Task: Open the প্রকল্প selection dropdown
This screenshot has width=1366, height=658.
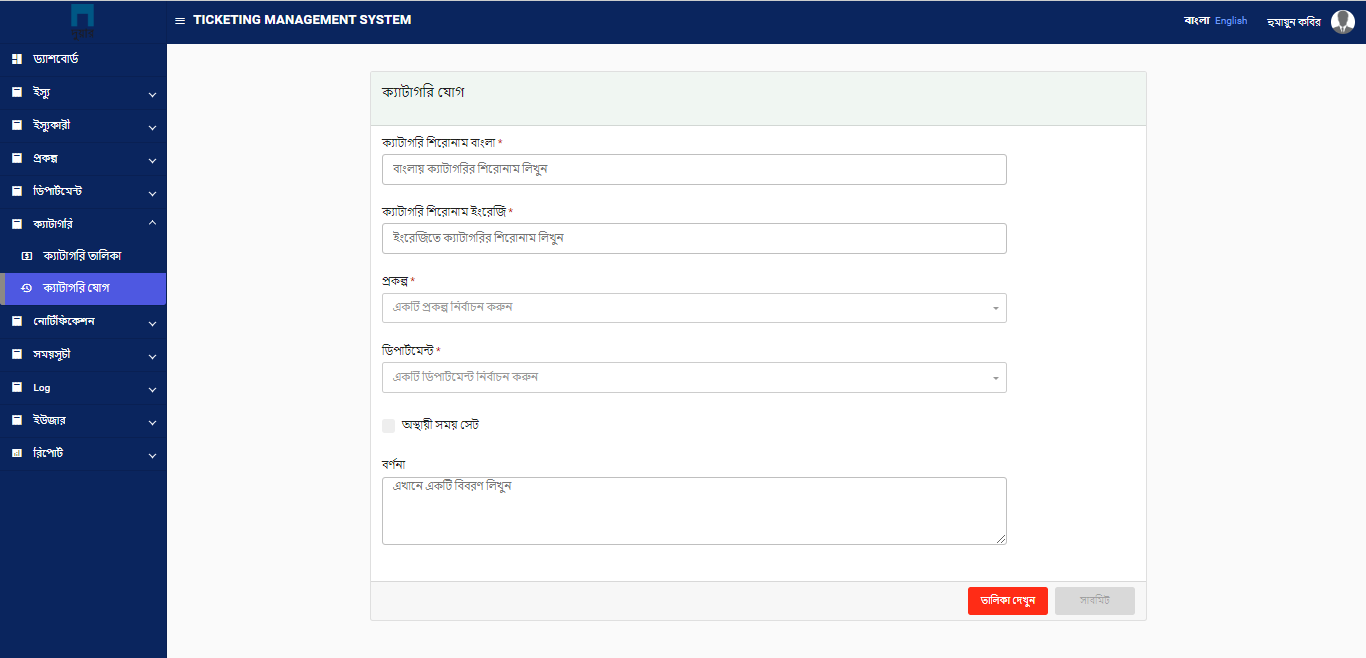Action: click(x=694, y=307)
